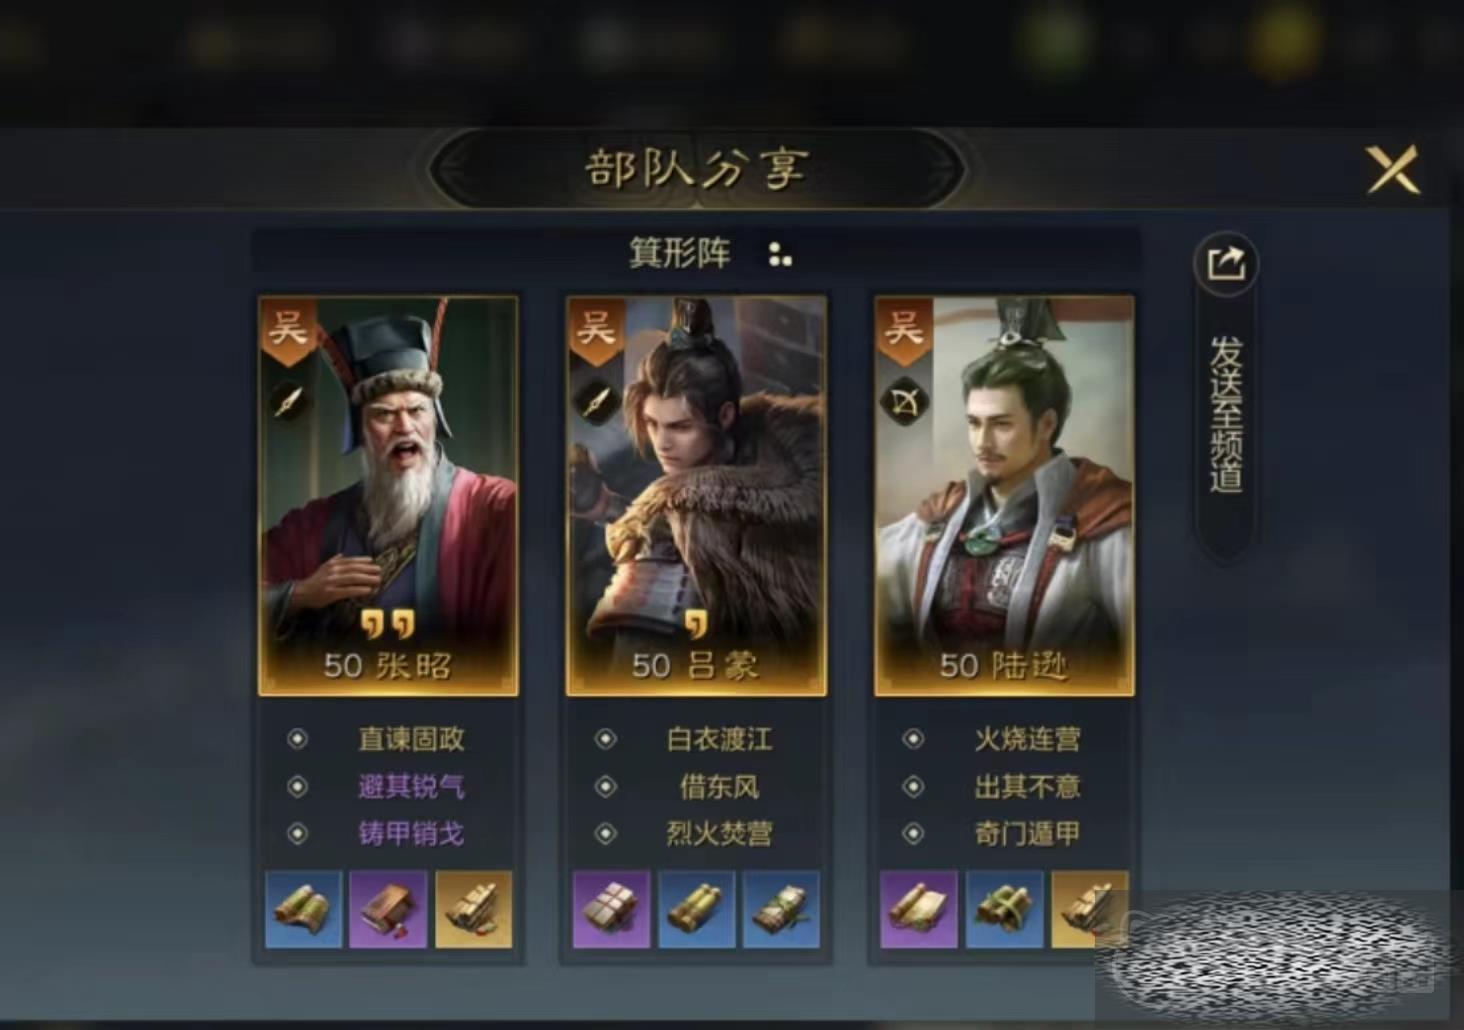Viewport: 1464px width, 1030px height.
Task: Open the 吕蒙 general card
Action: point(696,495)
